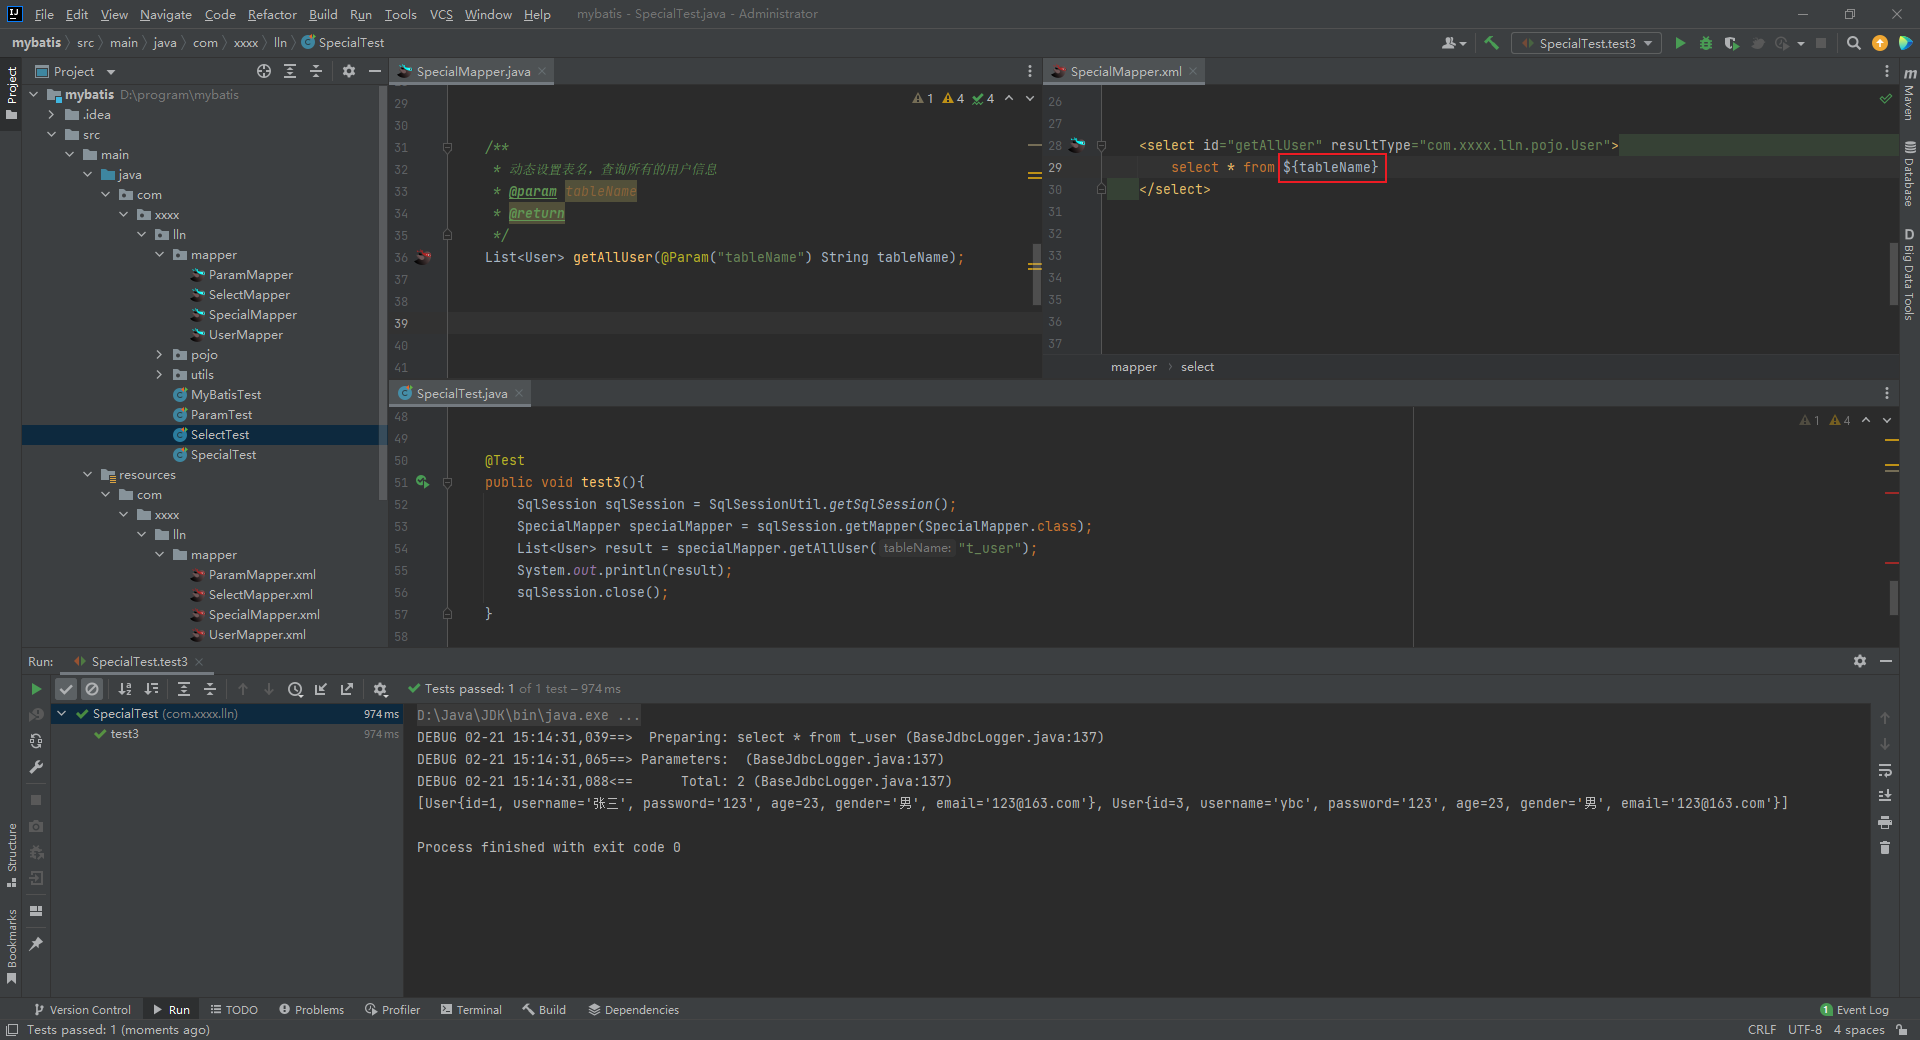Run SpecialTest.test3 with coverage icon
The image size is (1920, 1040).
(x=1731, y=43)
